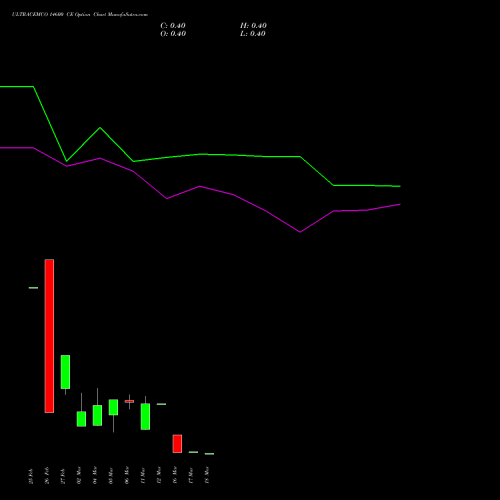This screenshot has width=500, height=500.
Task: Click the green candle for 11 Mar
Action: tap(145, 417)
